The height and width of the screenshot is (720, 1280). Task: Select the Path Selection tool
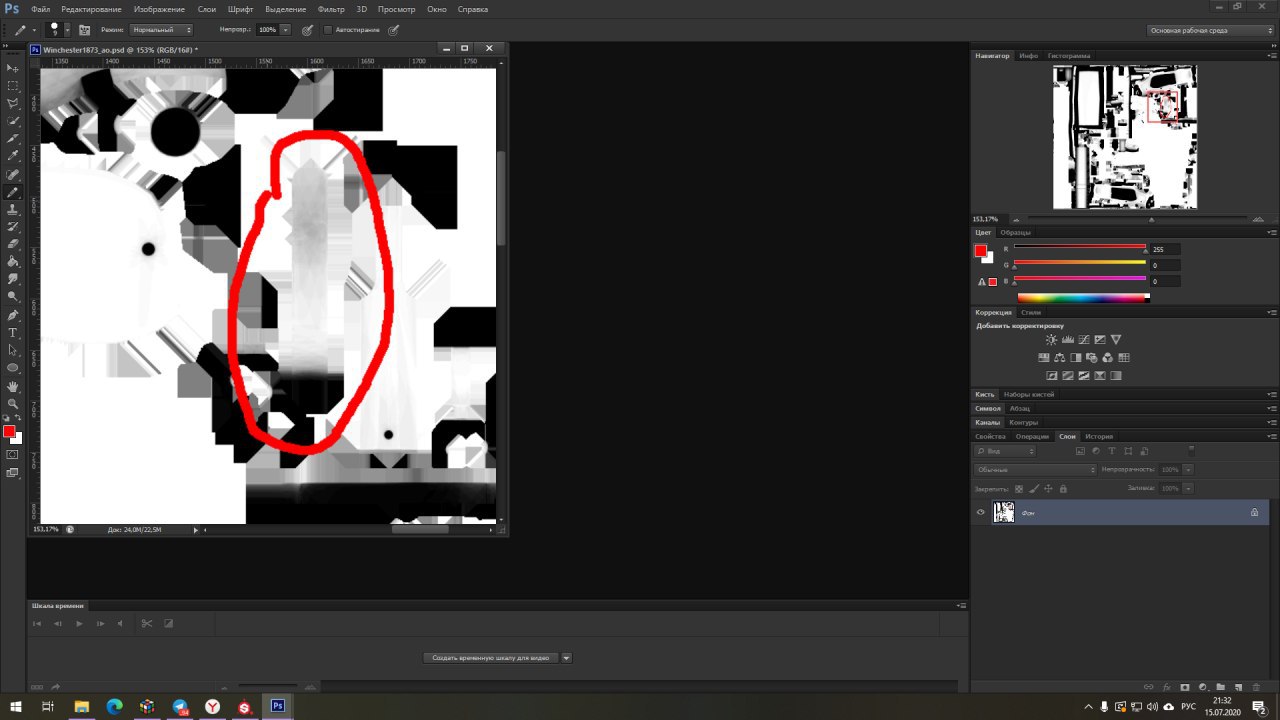[x=13, y=350]
